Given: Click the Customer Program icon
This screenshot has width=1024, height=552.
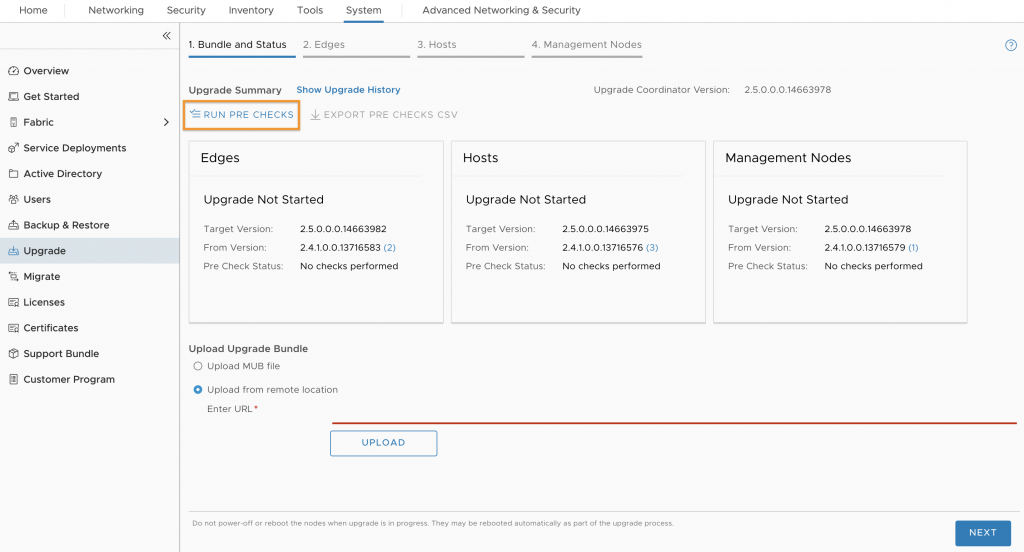Looking at the screenshot, I should (x=13, y=379).
